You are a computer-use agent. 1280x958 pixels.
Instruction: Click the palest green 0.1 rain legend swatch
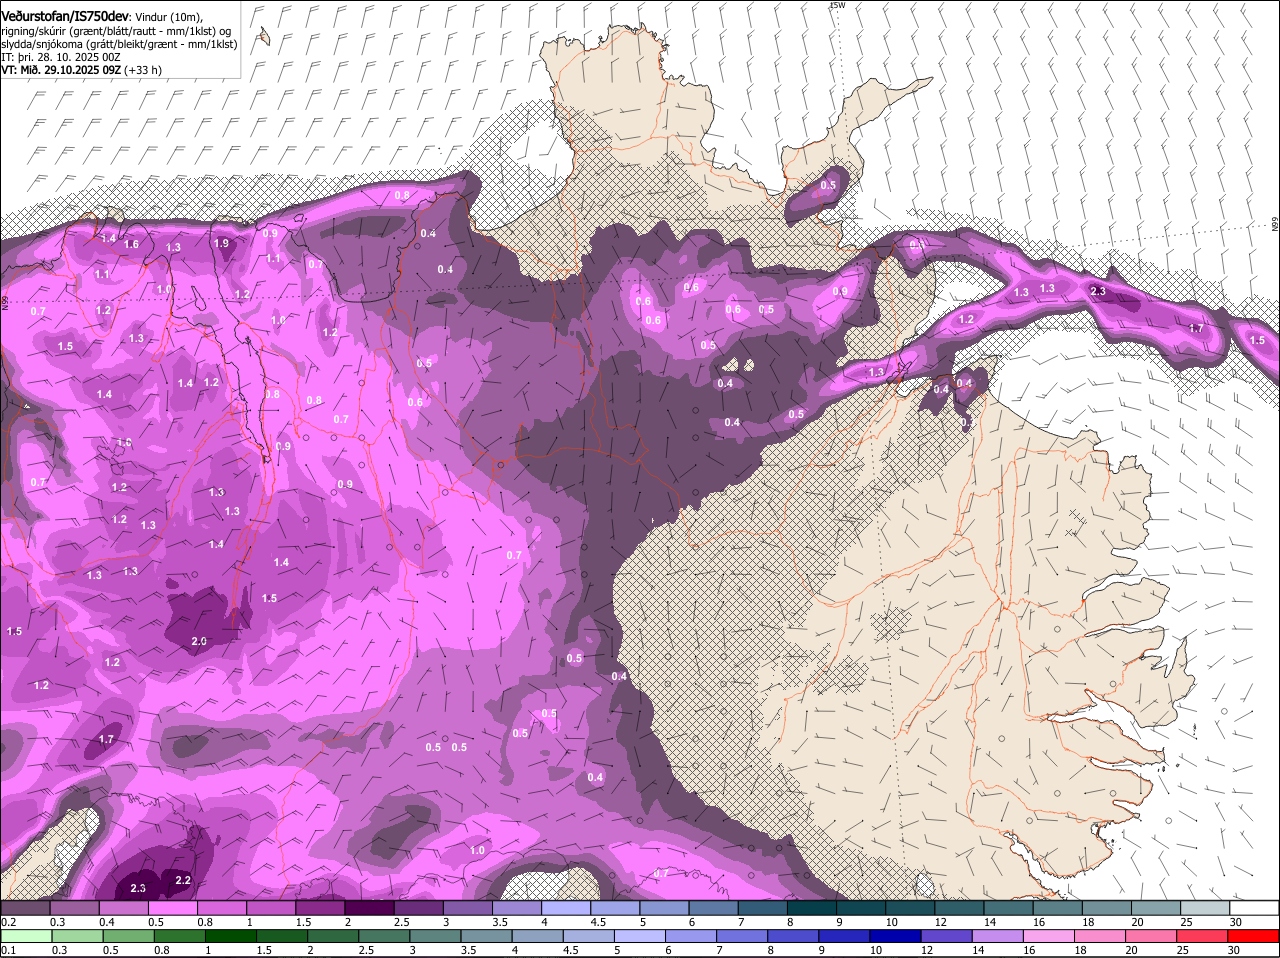pyautogui.click(x=26, y=936)
